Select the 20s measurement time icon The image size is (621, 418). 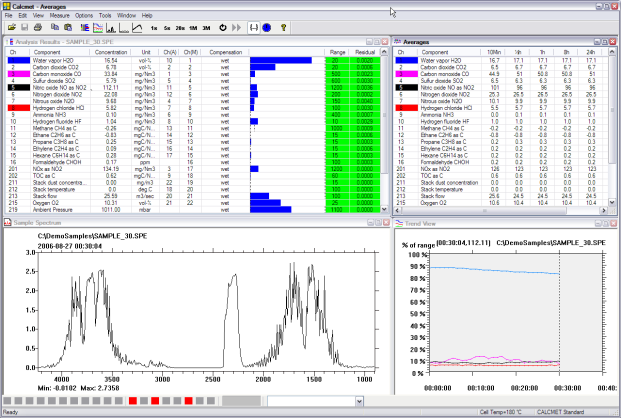coord(180,28)
